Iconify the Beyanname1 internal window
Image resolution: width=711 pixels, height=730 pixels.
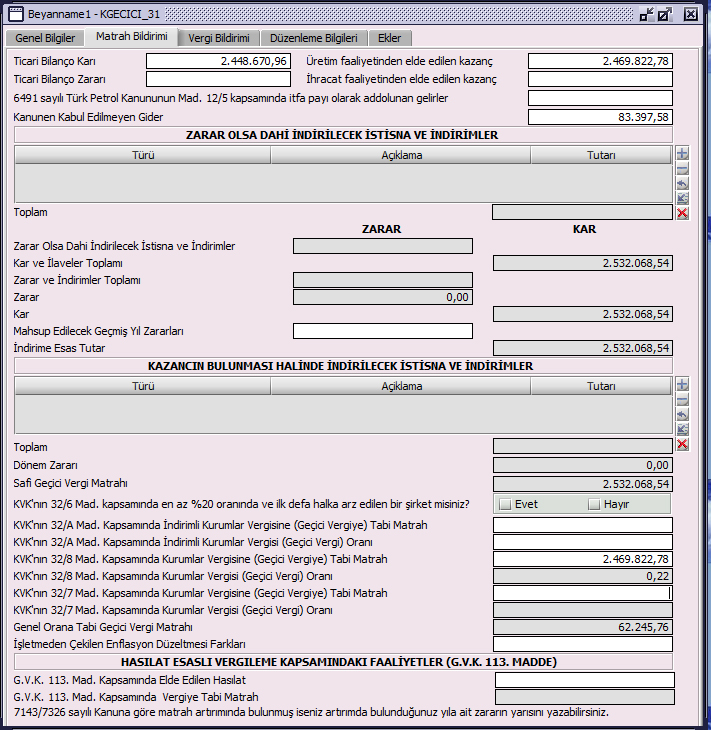[647, 14]
